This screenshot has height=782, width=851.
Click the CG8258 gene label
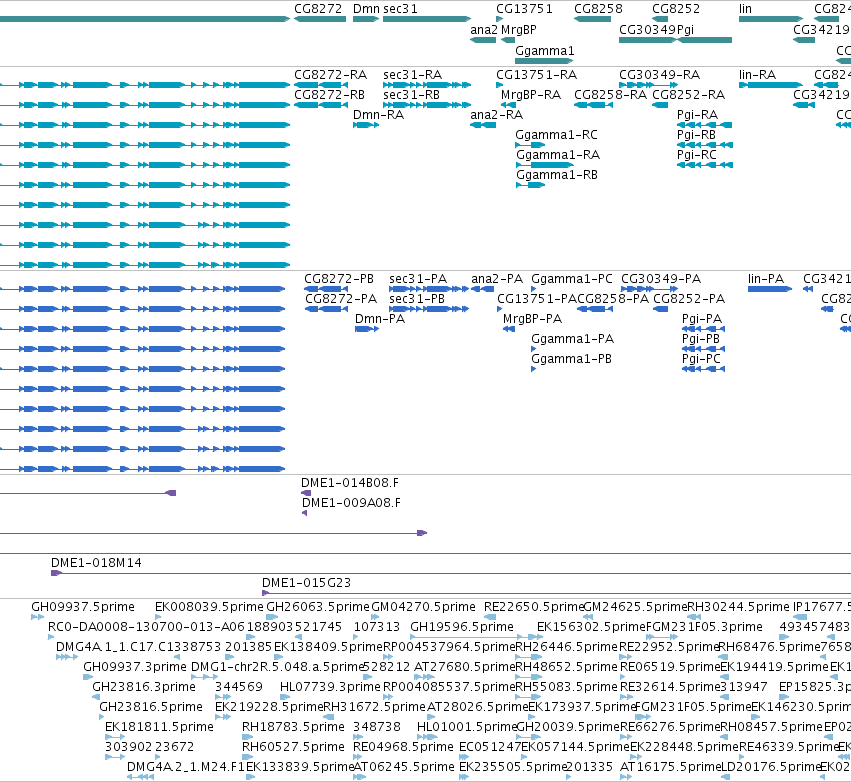(598, 9)
